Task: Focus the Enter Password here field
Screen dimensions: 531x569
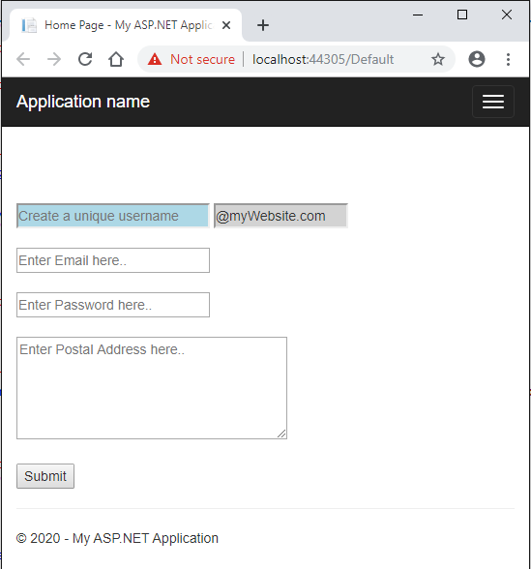Action: pos(113,305)
